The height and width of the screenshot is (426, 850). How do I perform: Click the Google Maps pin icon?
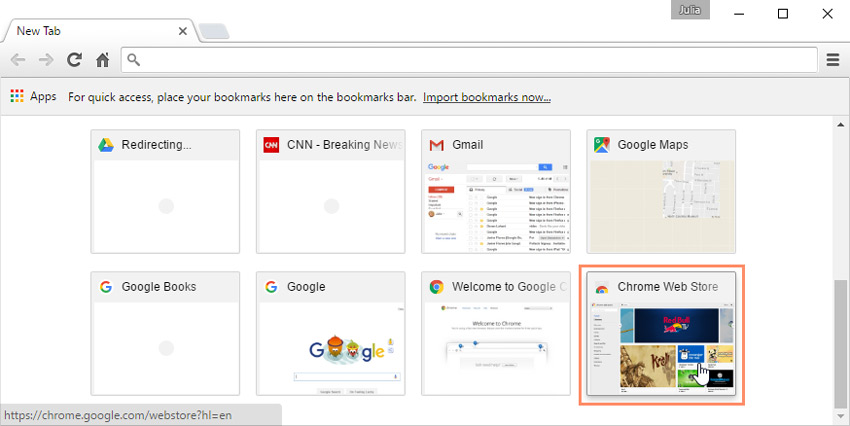point(601,145)
